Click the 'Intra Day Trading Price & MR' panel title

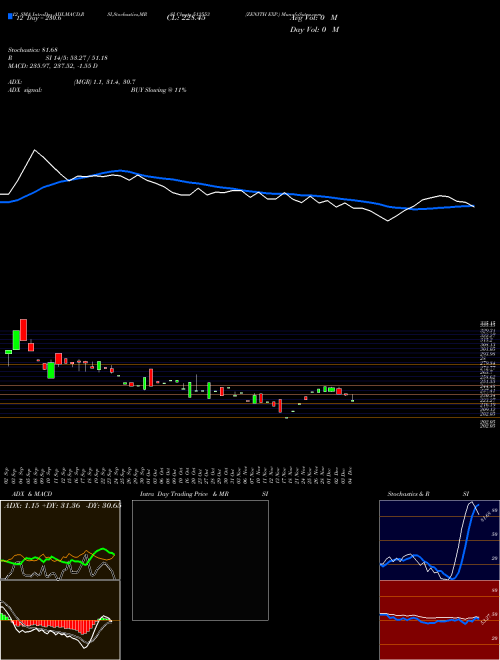click(184, 494)
